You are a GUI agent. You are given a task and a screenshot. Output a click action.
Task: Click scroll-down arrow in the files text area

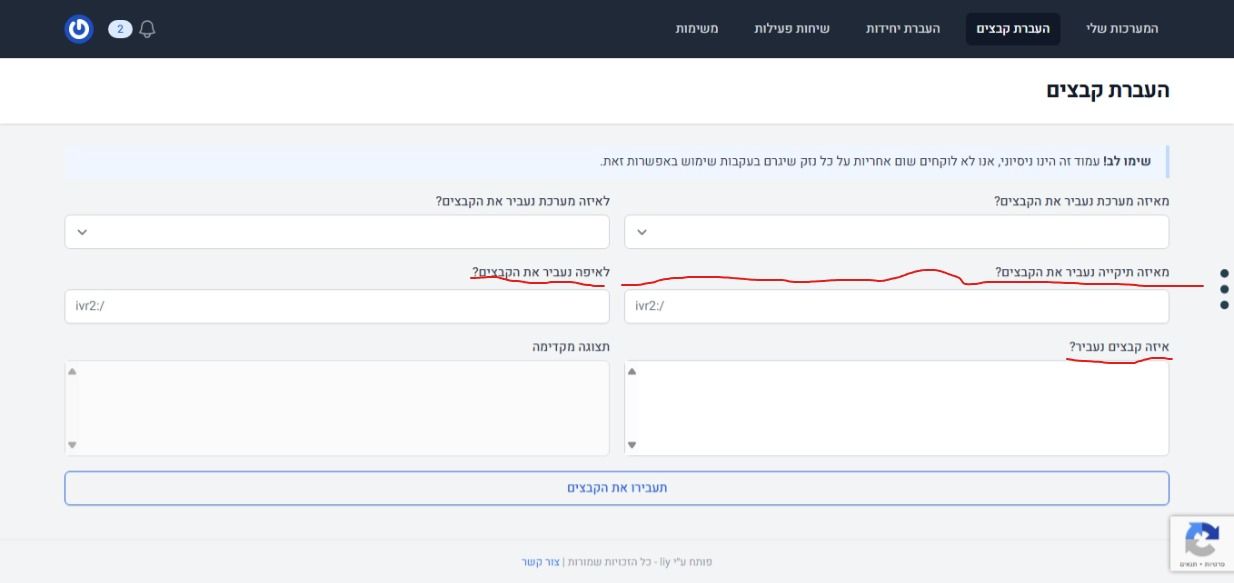pyautogui.click(x=631, y=445)
